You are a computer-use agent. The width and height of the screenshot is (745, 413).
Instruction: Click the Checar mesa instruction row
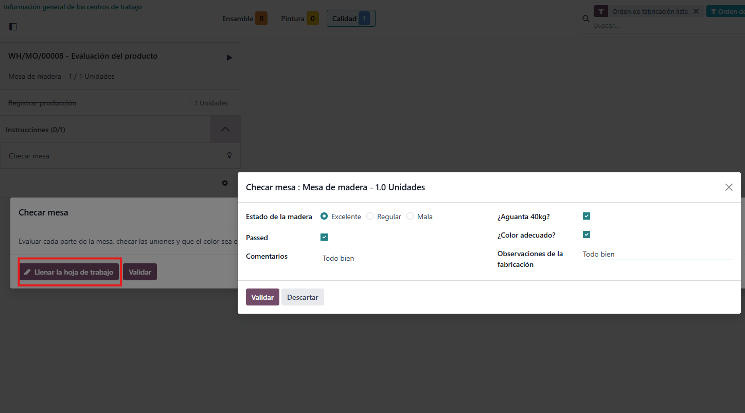click(120, 156)
